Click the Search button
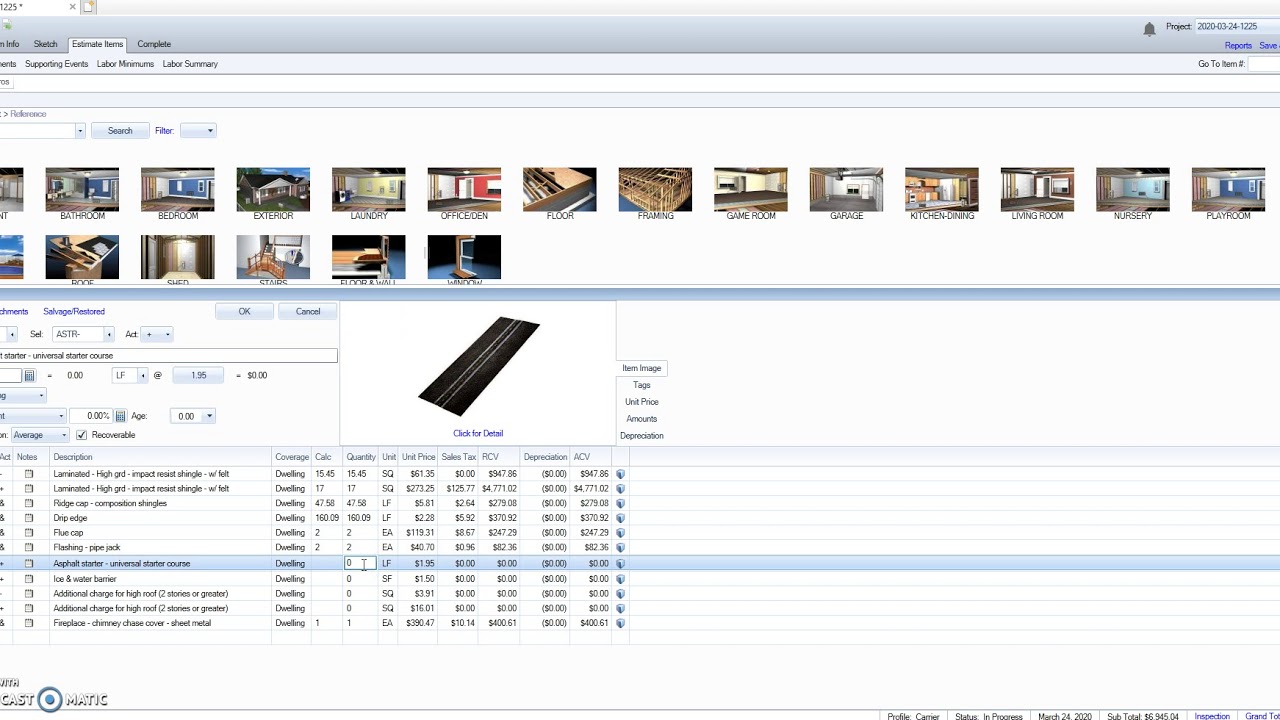Screen dimensions: 1280x720 (120, 131)
